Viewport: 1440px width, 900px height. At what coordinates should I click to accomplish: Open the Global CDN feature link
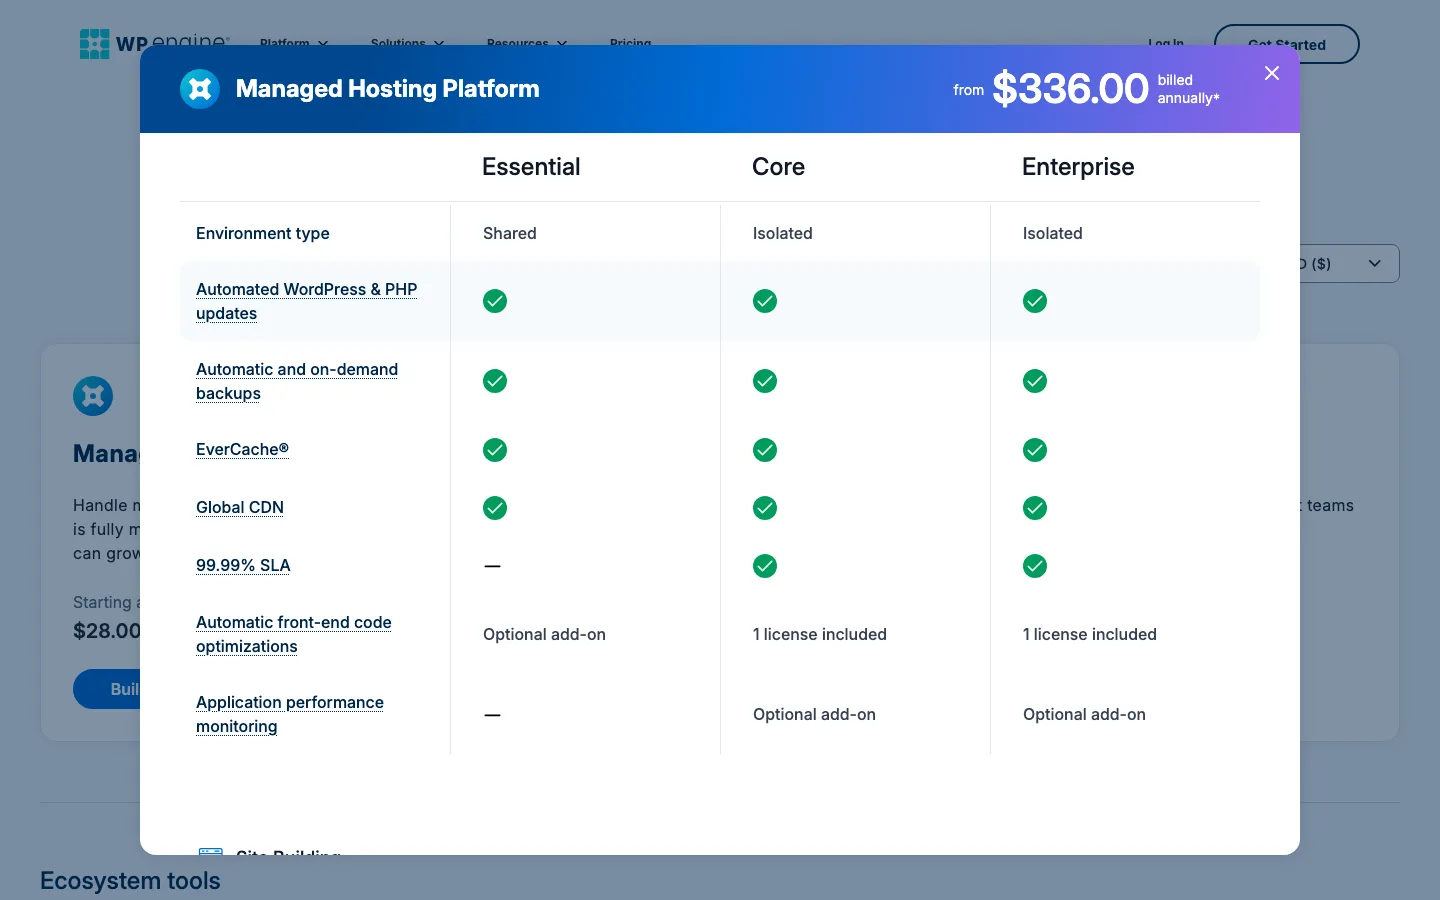click(240, 507)
